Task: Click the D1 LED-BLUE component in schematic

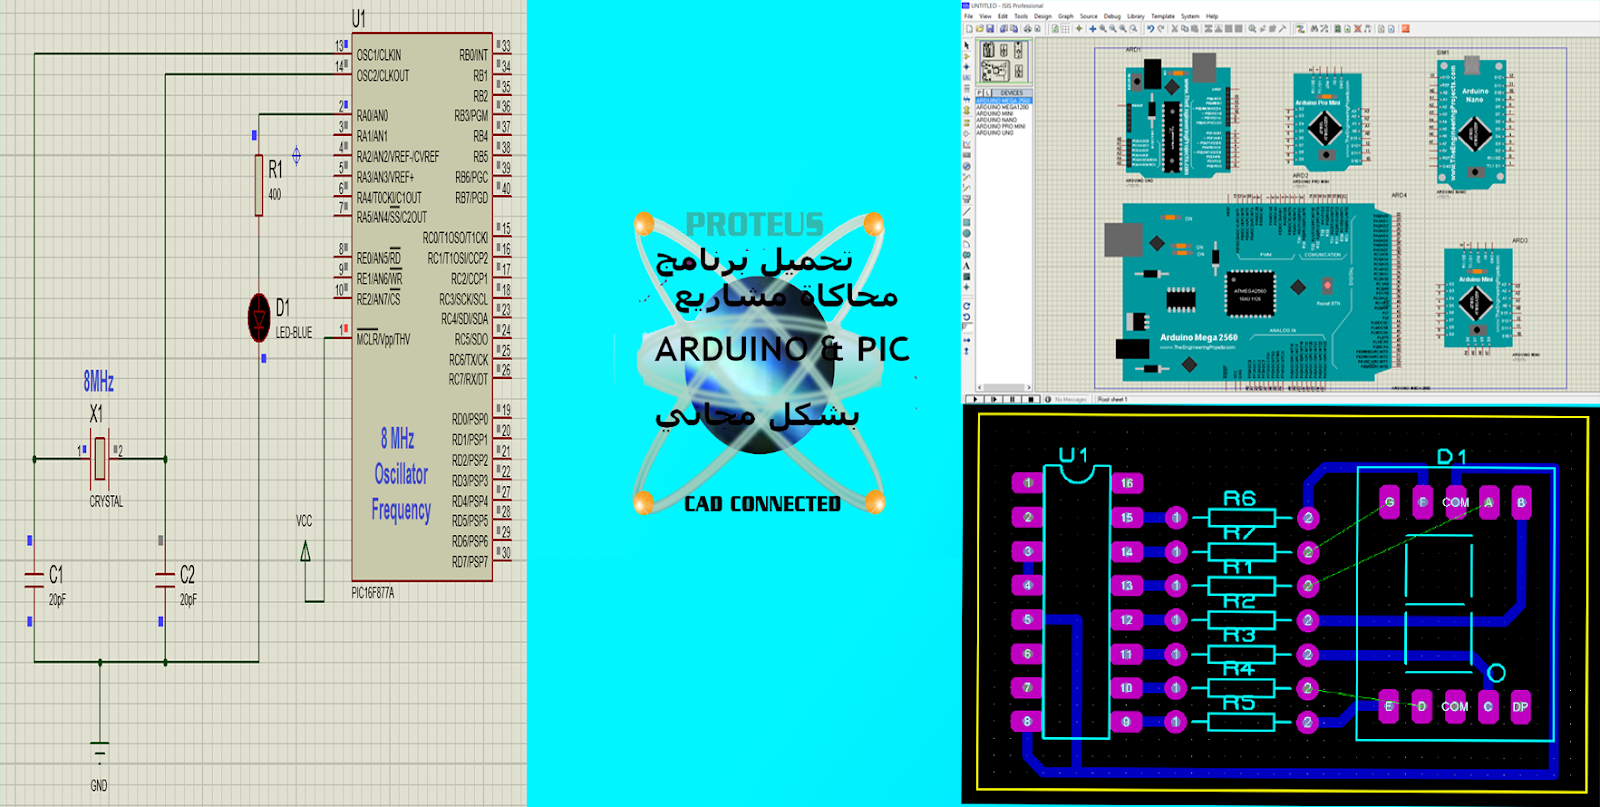Action: (x=259, y=318)
